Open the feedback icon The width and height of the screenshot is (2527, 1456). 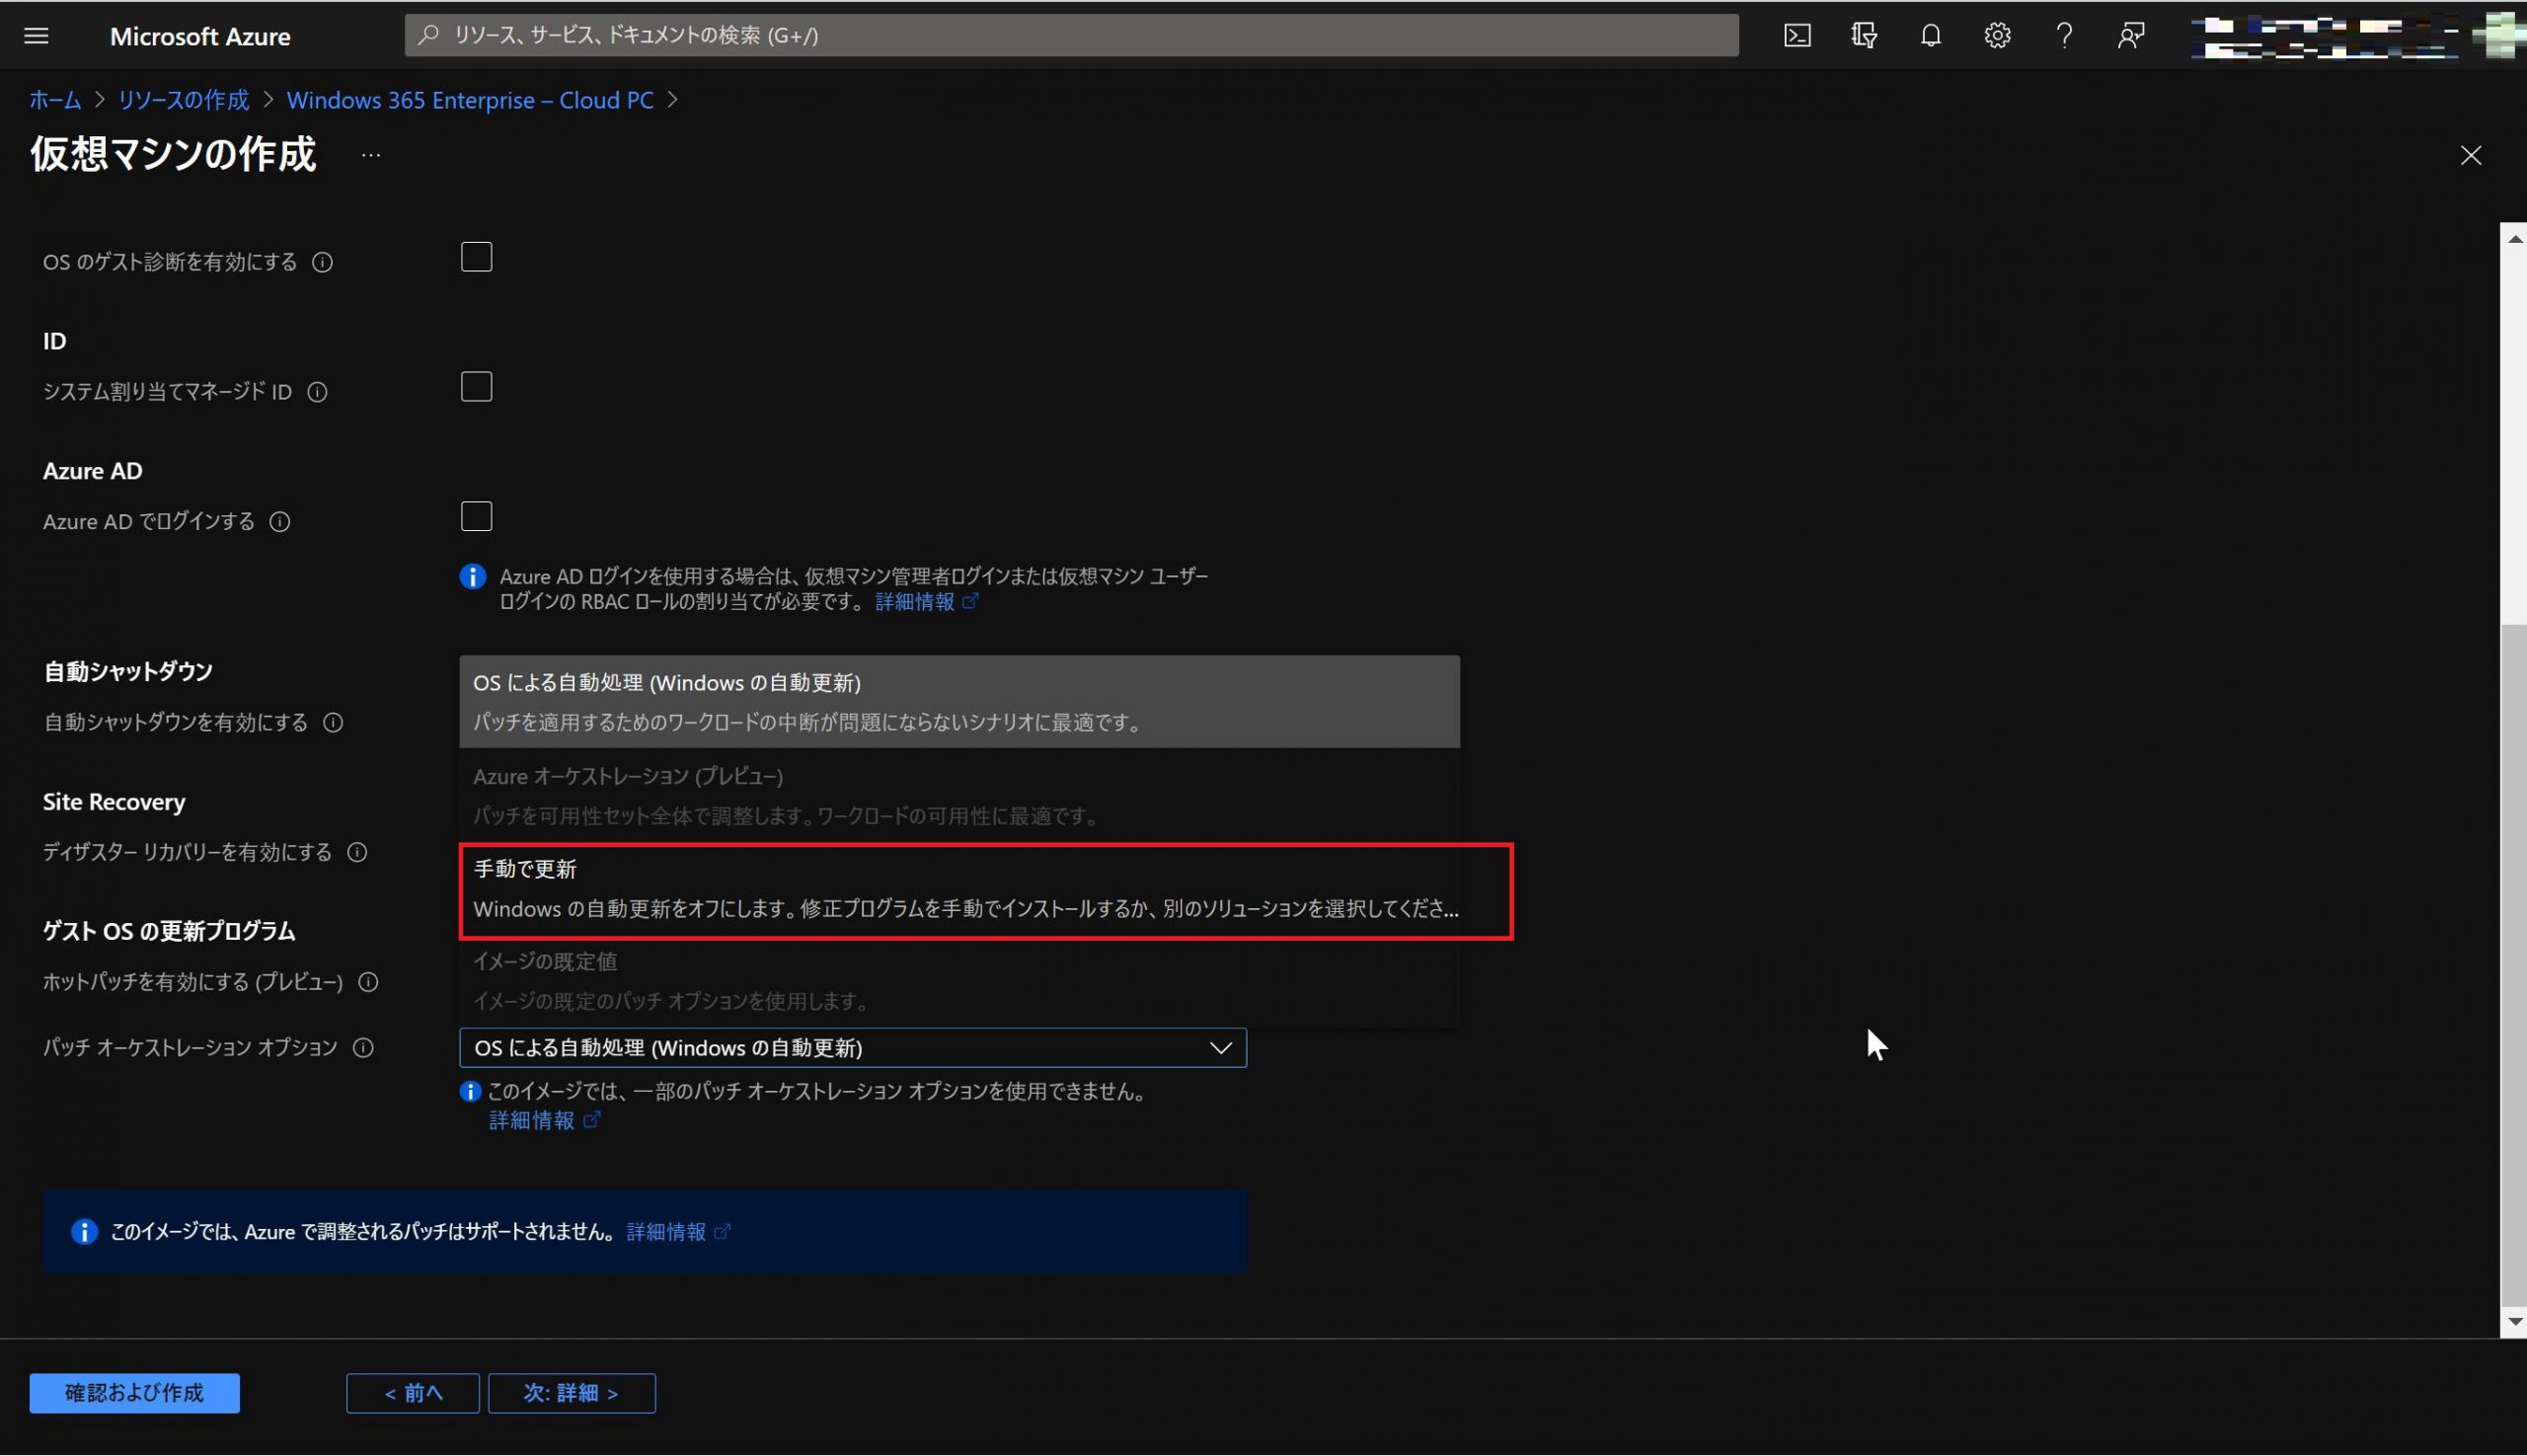tap(2130, 36)
